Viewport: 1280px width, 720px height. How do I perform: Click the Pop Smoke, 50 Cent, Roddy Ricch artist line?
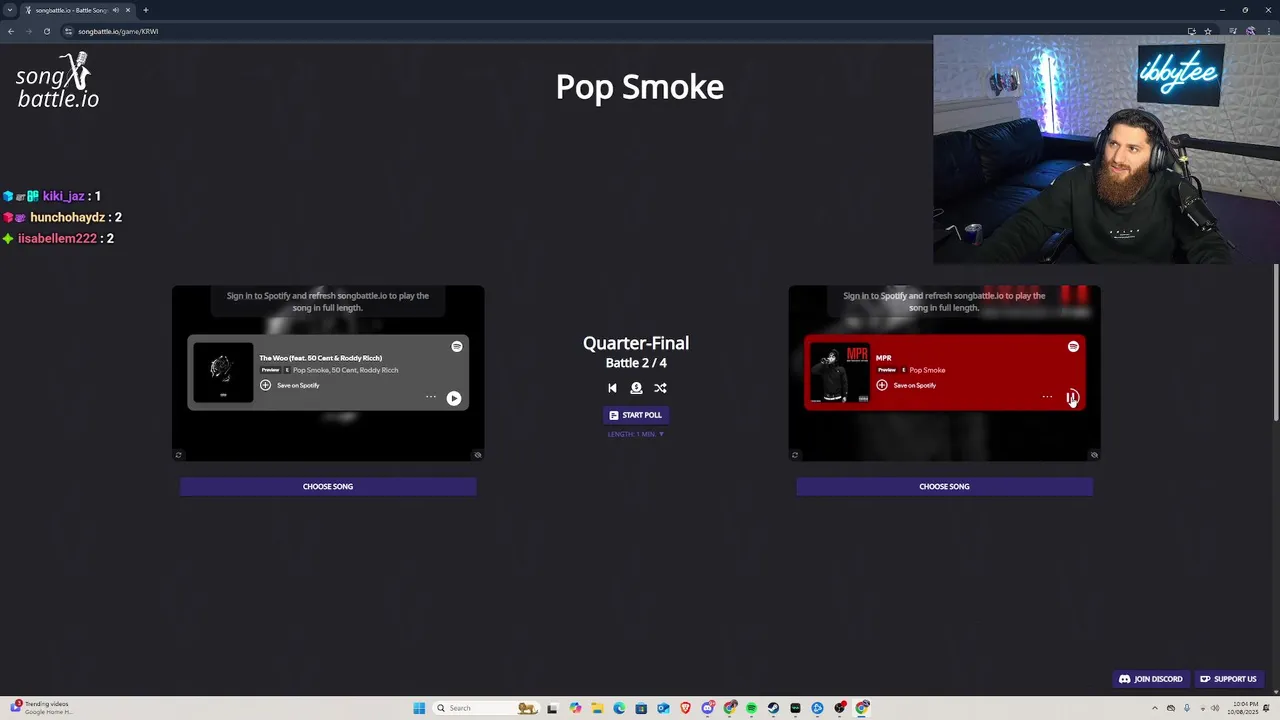tap(345, 370)
